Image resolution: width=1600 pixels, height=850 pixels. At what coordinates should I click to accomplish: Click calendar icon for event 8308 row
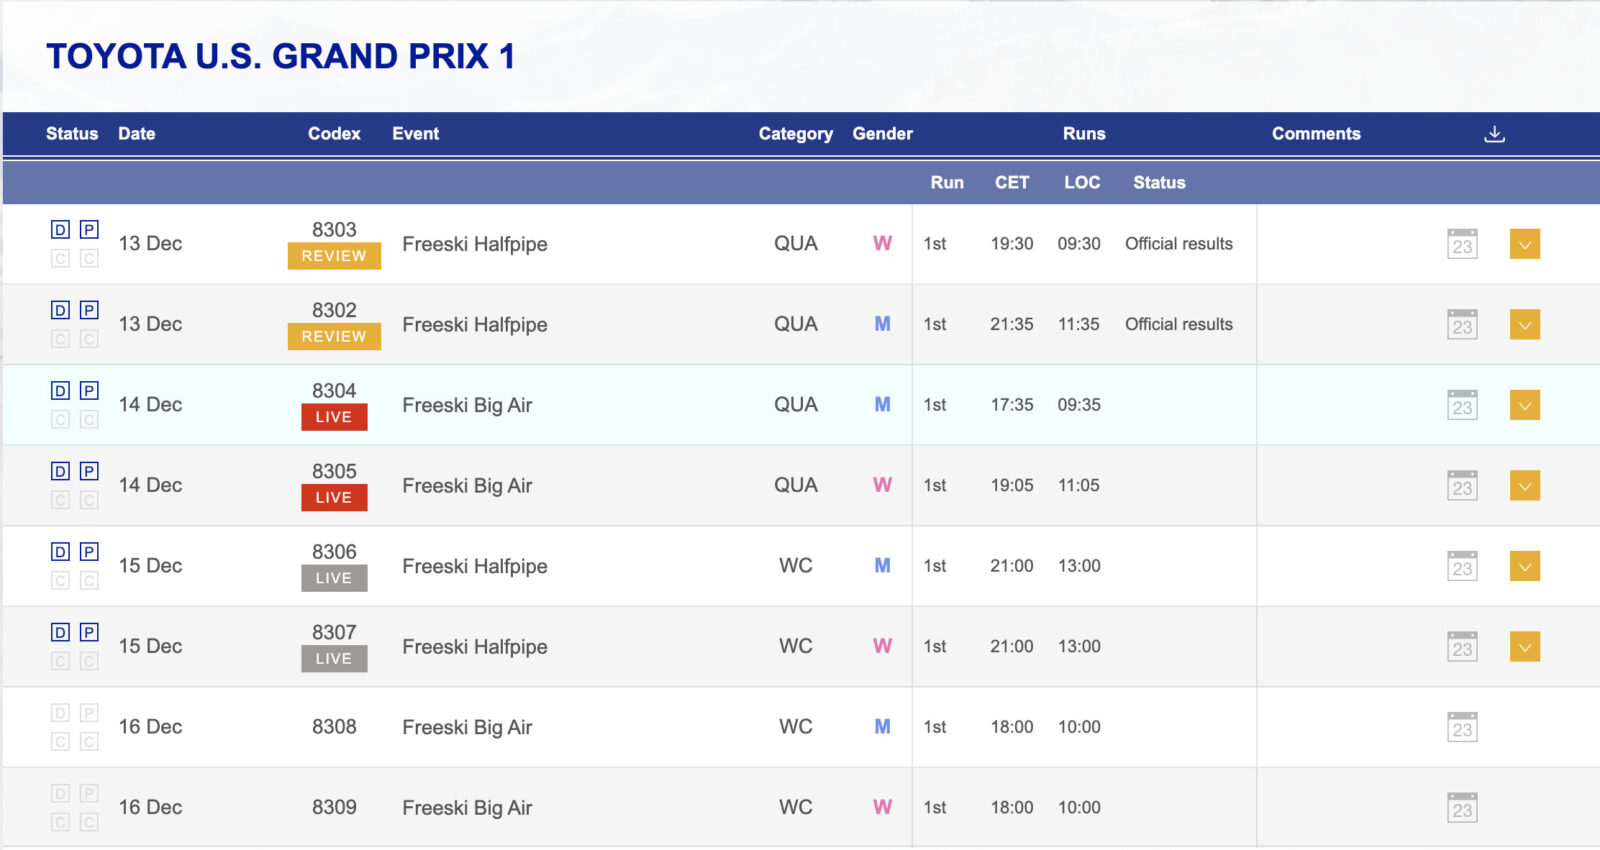click(1462, 727)
